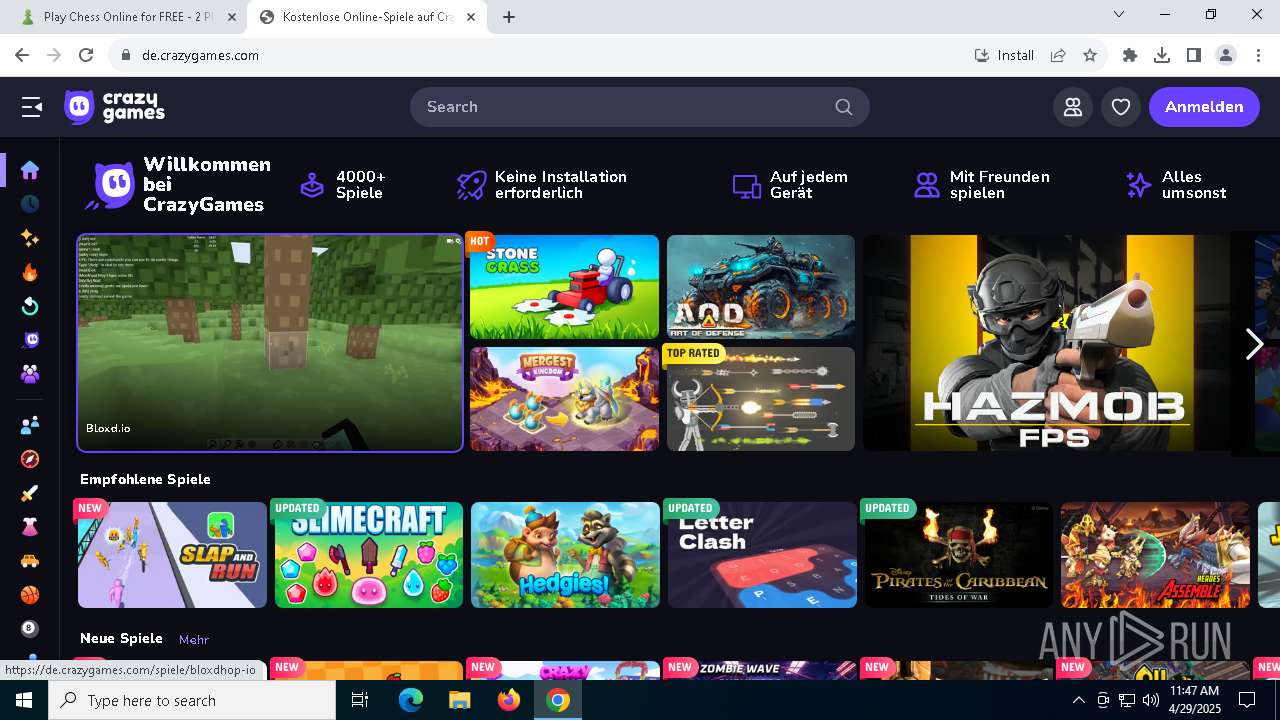The width and height of the screenshot is (1280, 720).
Task: Open the Stone Grass game thumbnail
Action: (x=564, y=287)
